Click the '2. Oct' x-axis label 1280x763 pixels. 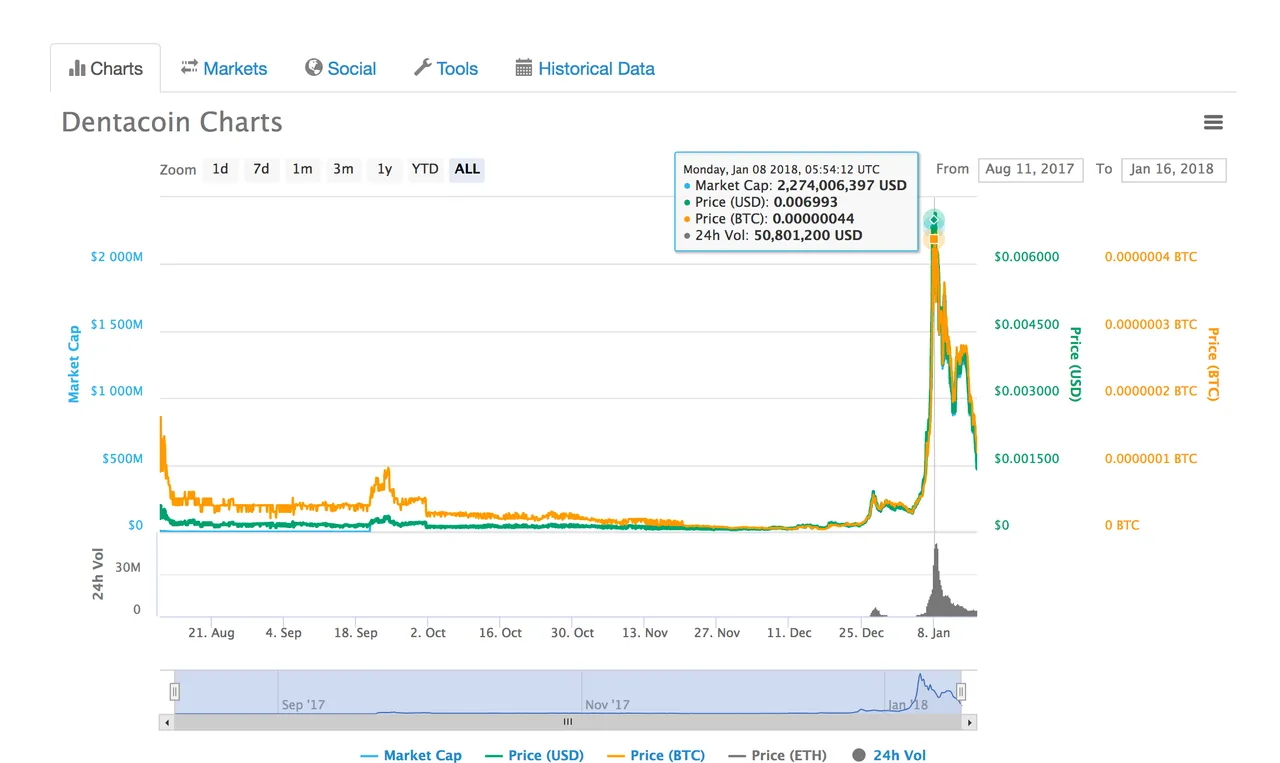point(428,633)
